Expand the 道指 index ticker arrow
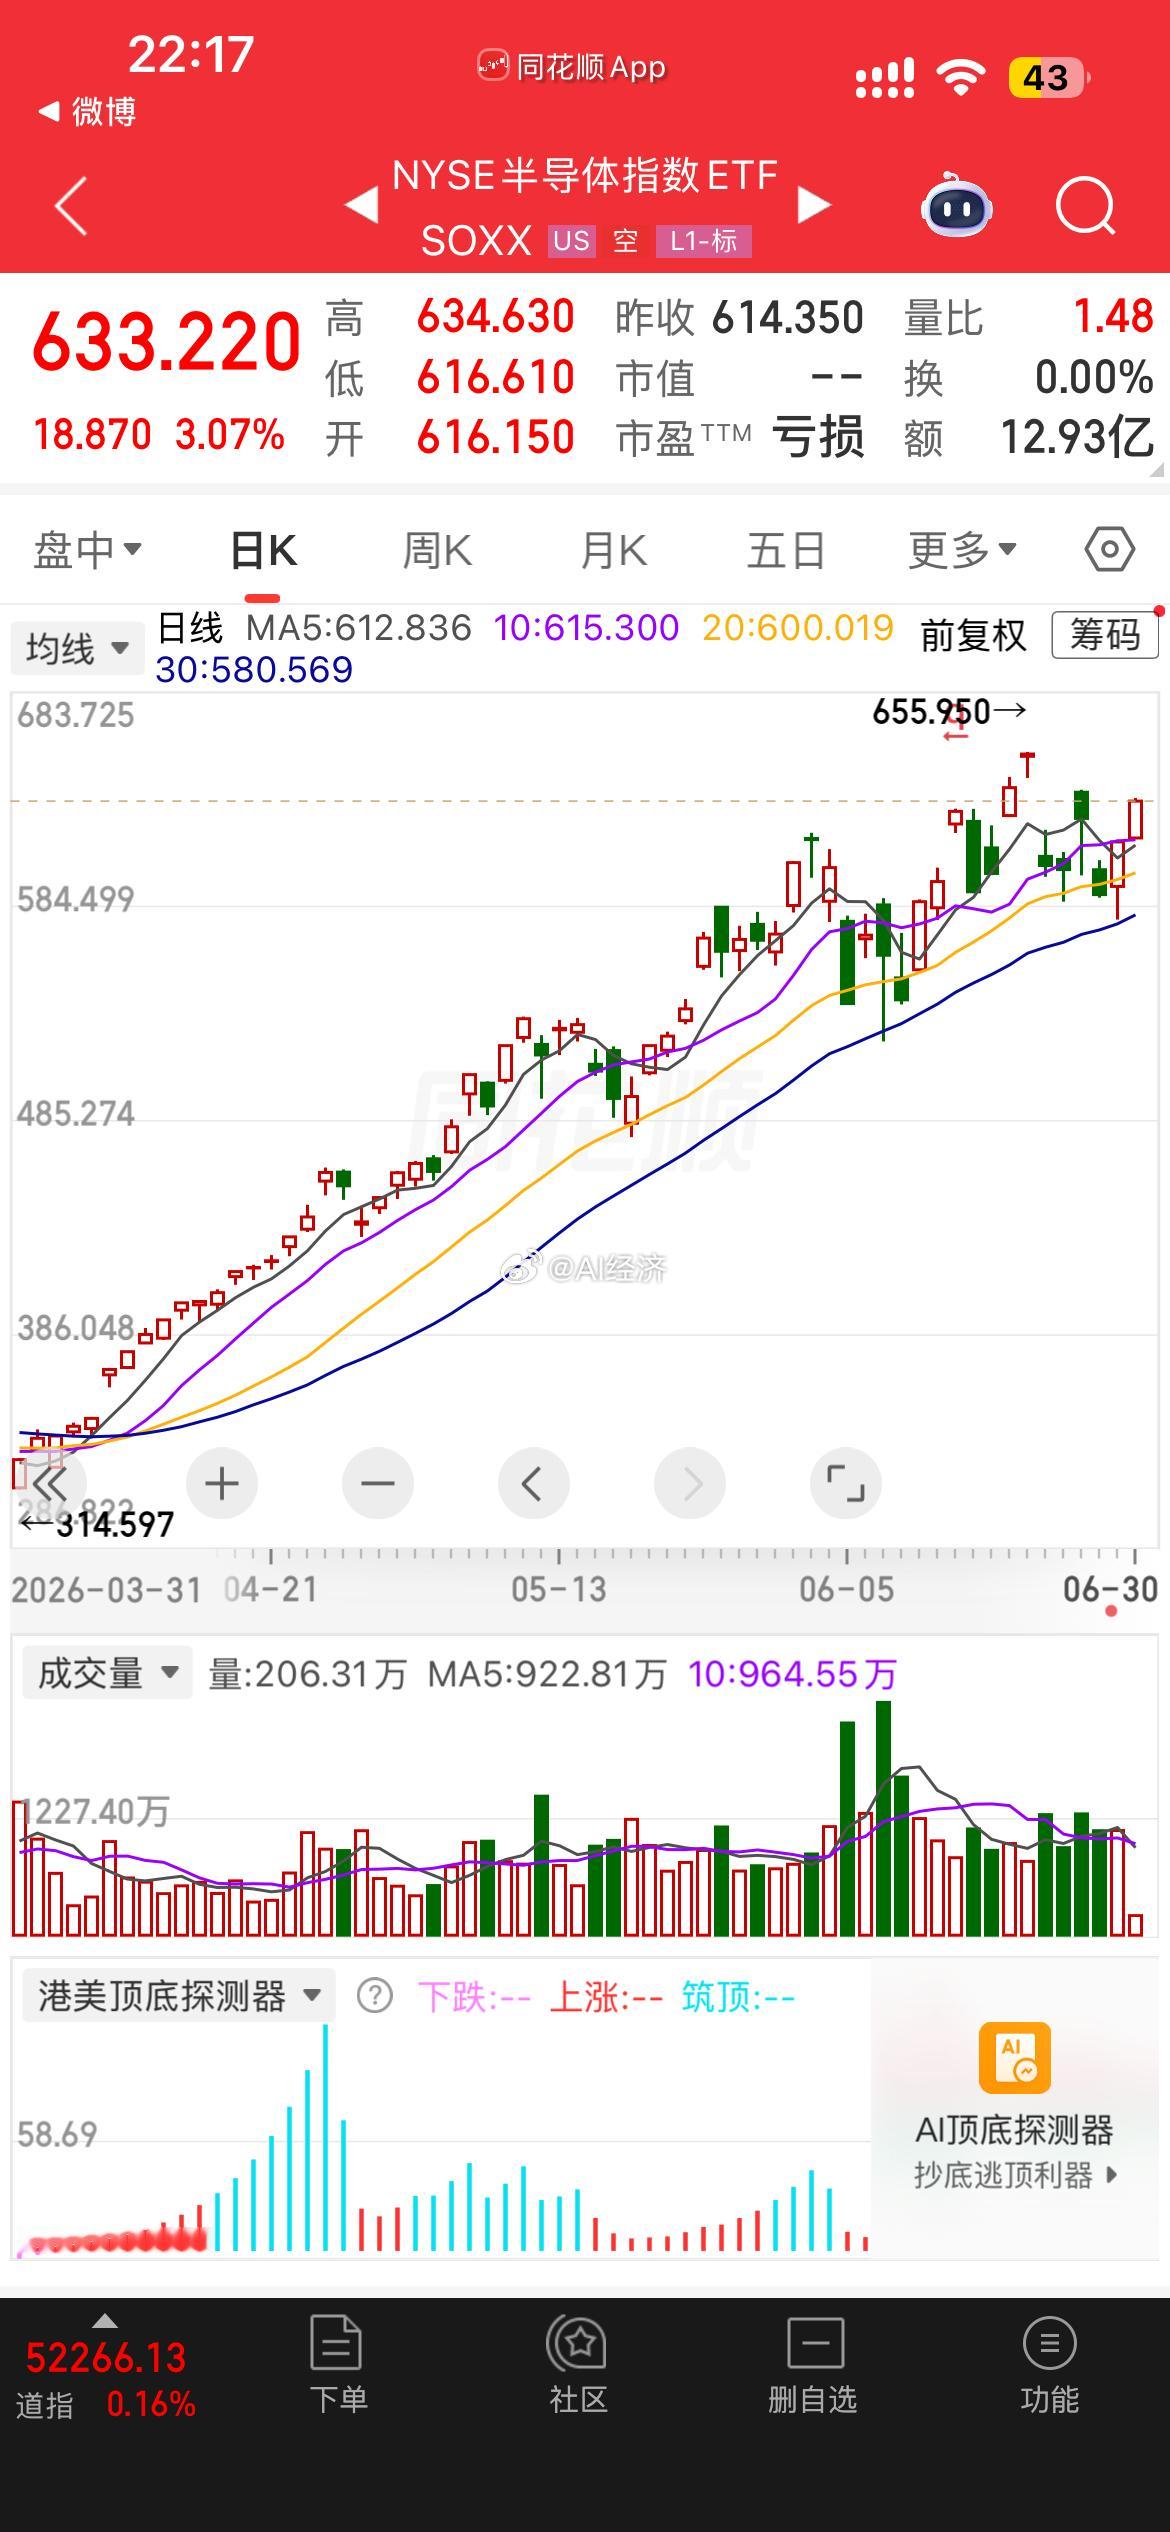This screenshot has height=2532, width=1170. click(x=105, y=2321)
